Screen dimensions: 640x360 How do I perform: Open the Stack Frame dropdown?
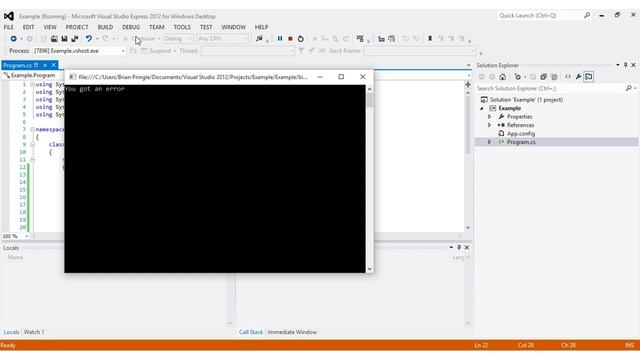[420, 51]
